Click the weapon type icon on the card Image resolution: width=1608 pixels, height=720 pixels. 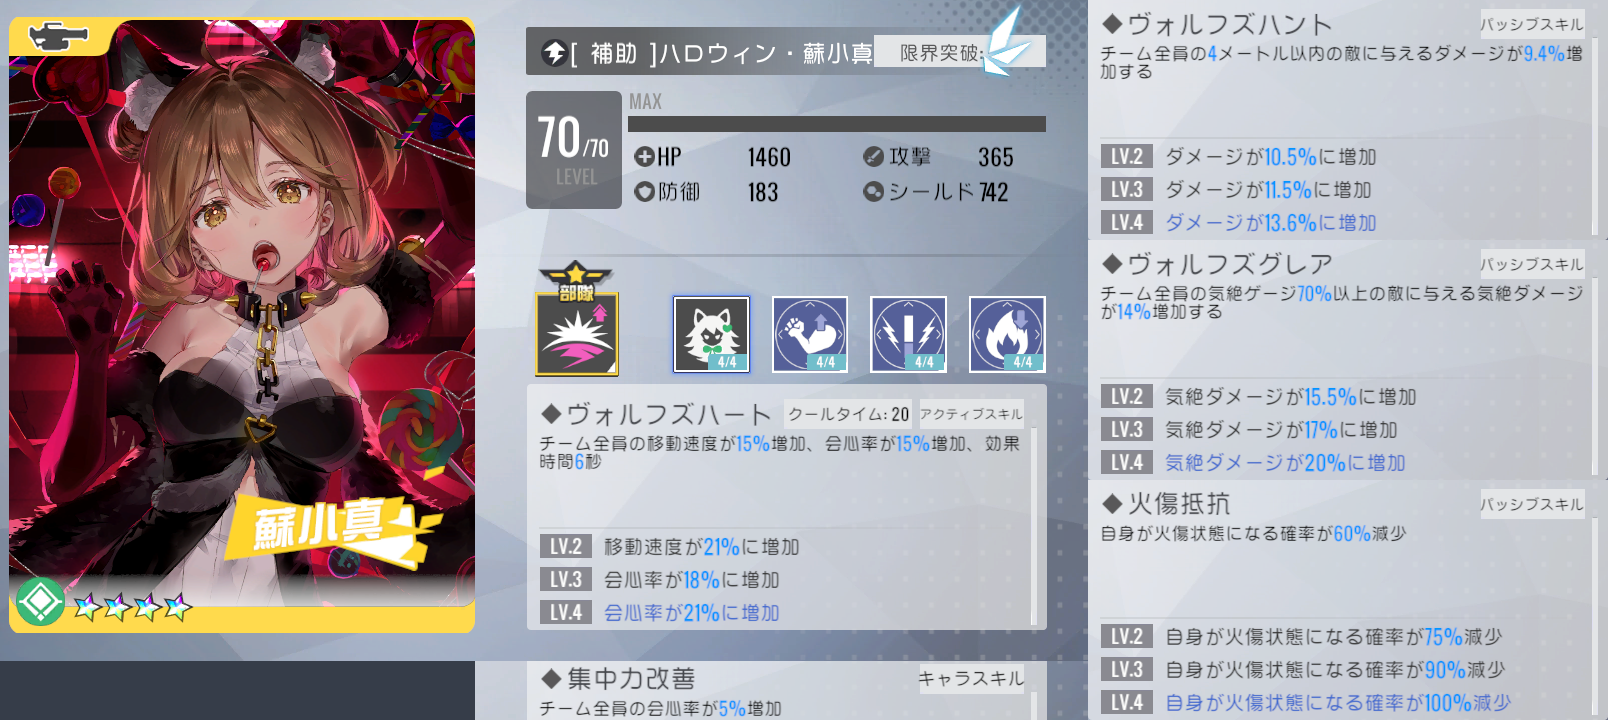click(x=58, y=38)
